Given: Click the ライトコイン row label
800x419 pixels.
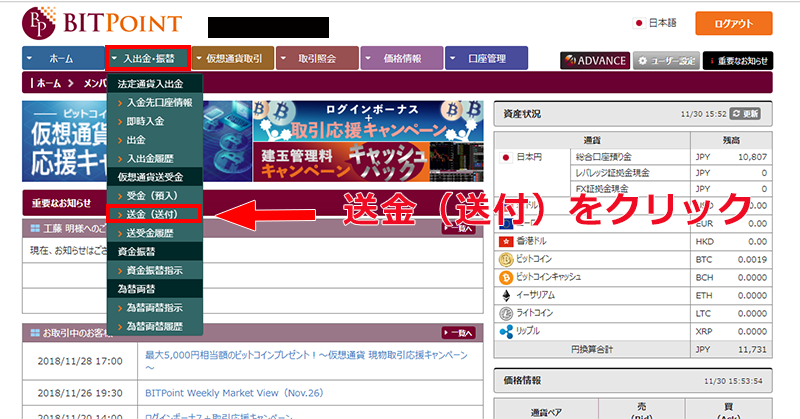Looking at the screenshot, I should [535, 313].
